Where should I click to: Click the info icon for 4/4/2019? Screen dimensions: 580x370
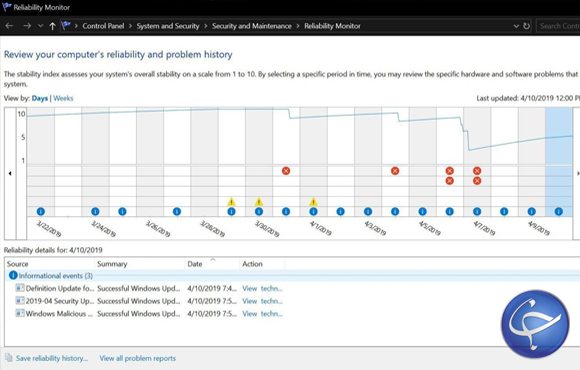395,212
